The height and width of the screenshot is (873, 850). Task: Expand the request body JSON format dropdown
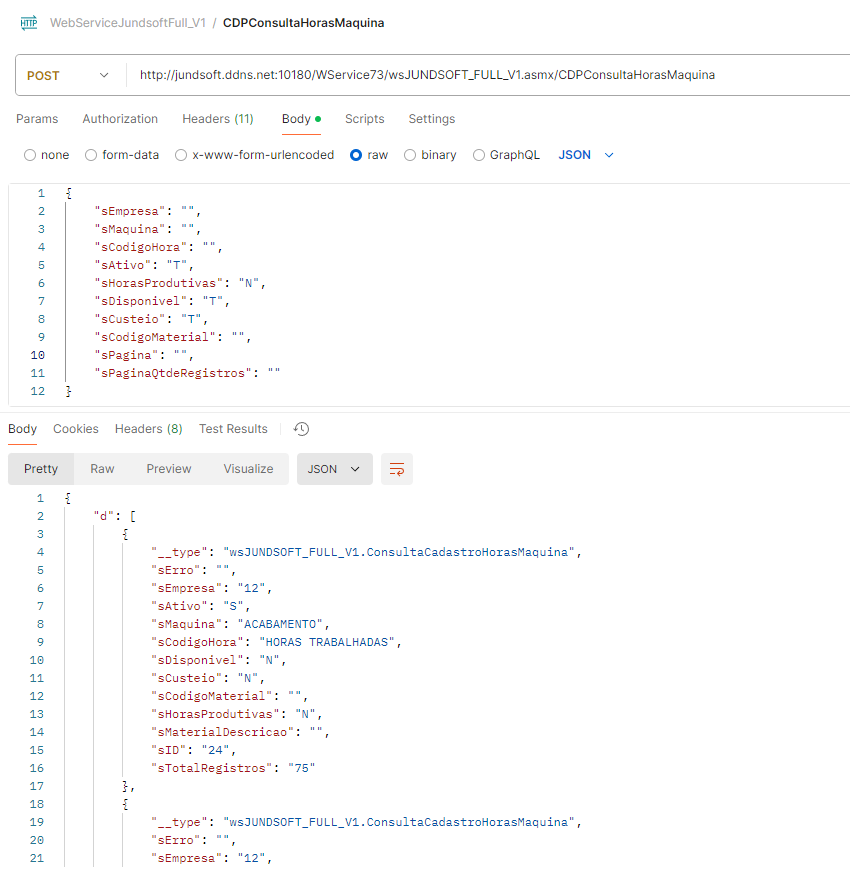point(586,155)
